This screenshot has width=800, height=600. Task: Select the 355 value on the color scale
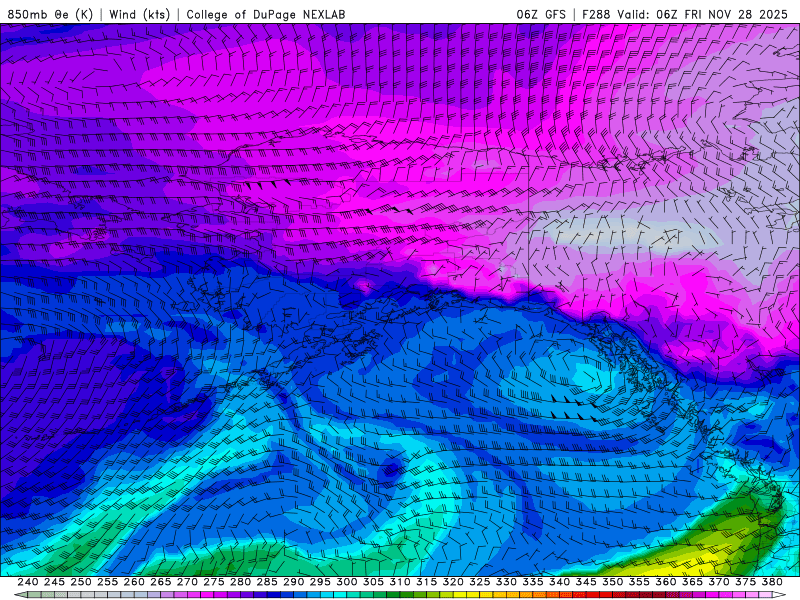639,582
